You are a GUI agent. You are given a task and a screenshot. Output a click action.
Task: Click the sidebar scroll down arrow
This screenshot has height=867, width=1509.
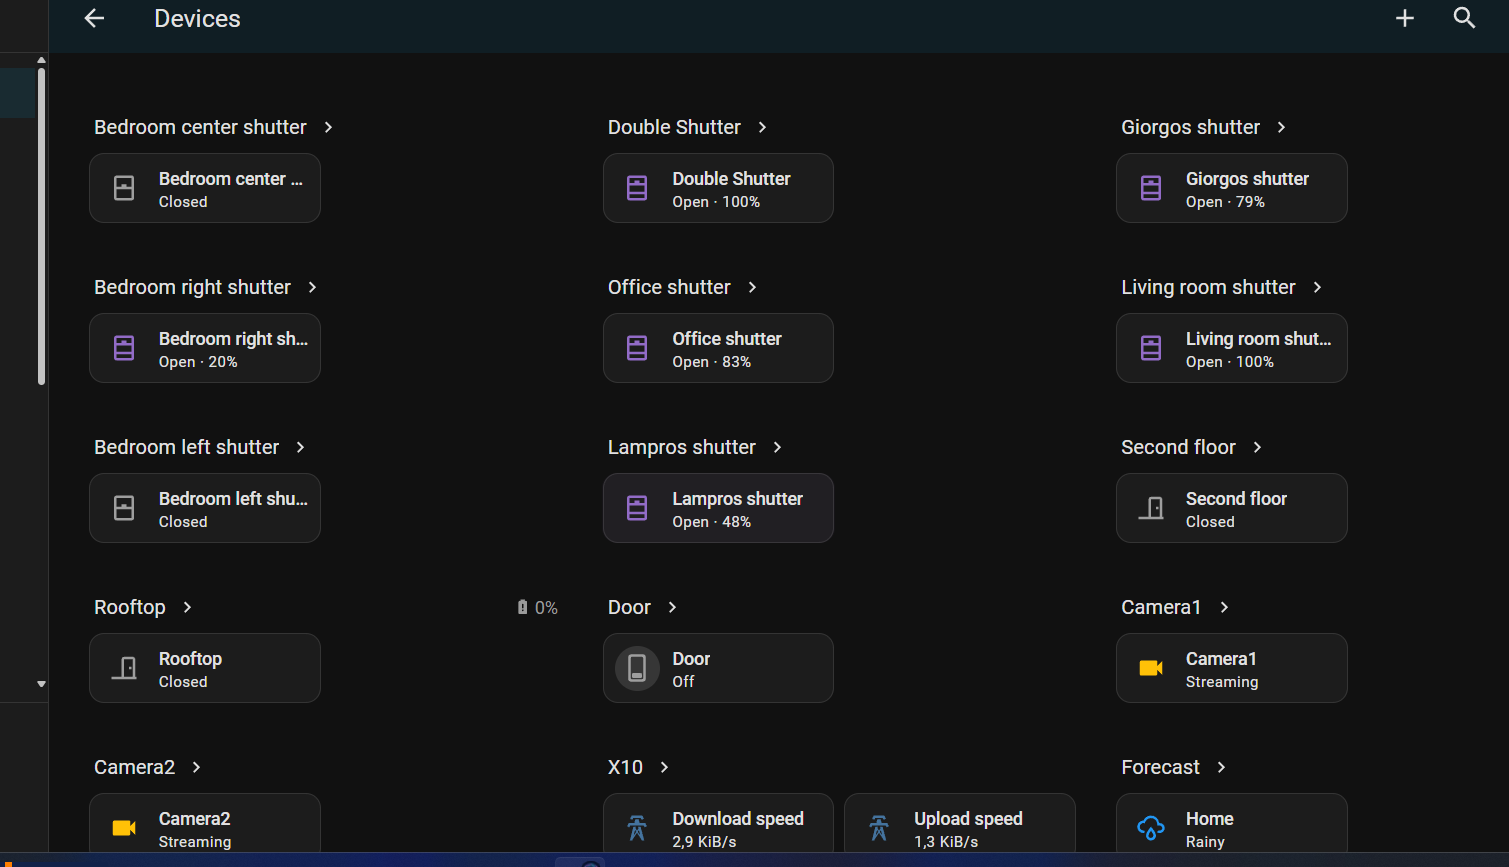[x=41, y=684]
